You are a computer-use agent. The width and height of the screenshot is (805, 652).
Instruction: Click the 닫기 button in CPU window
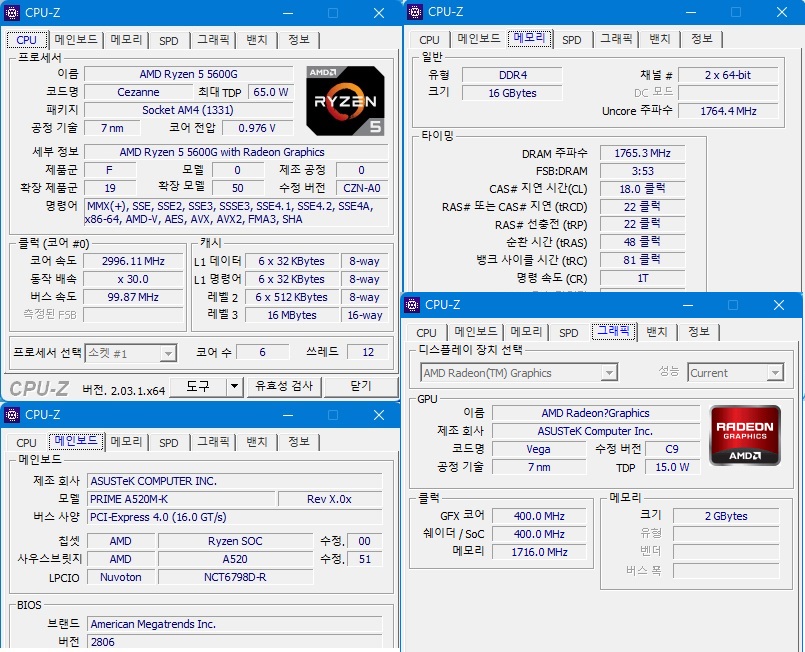tap(361, 386)
